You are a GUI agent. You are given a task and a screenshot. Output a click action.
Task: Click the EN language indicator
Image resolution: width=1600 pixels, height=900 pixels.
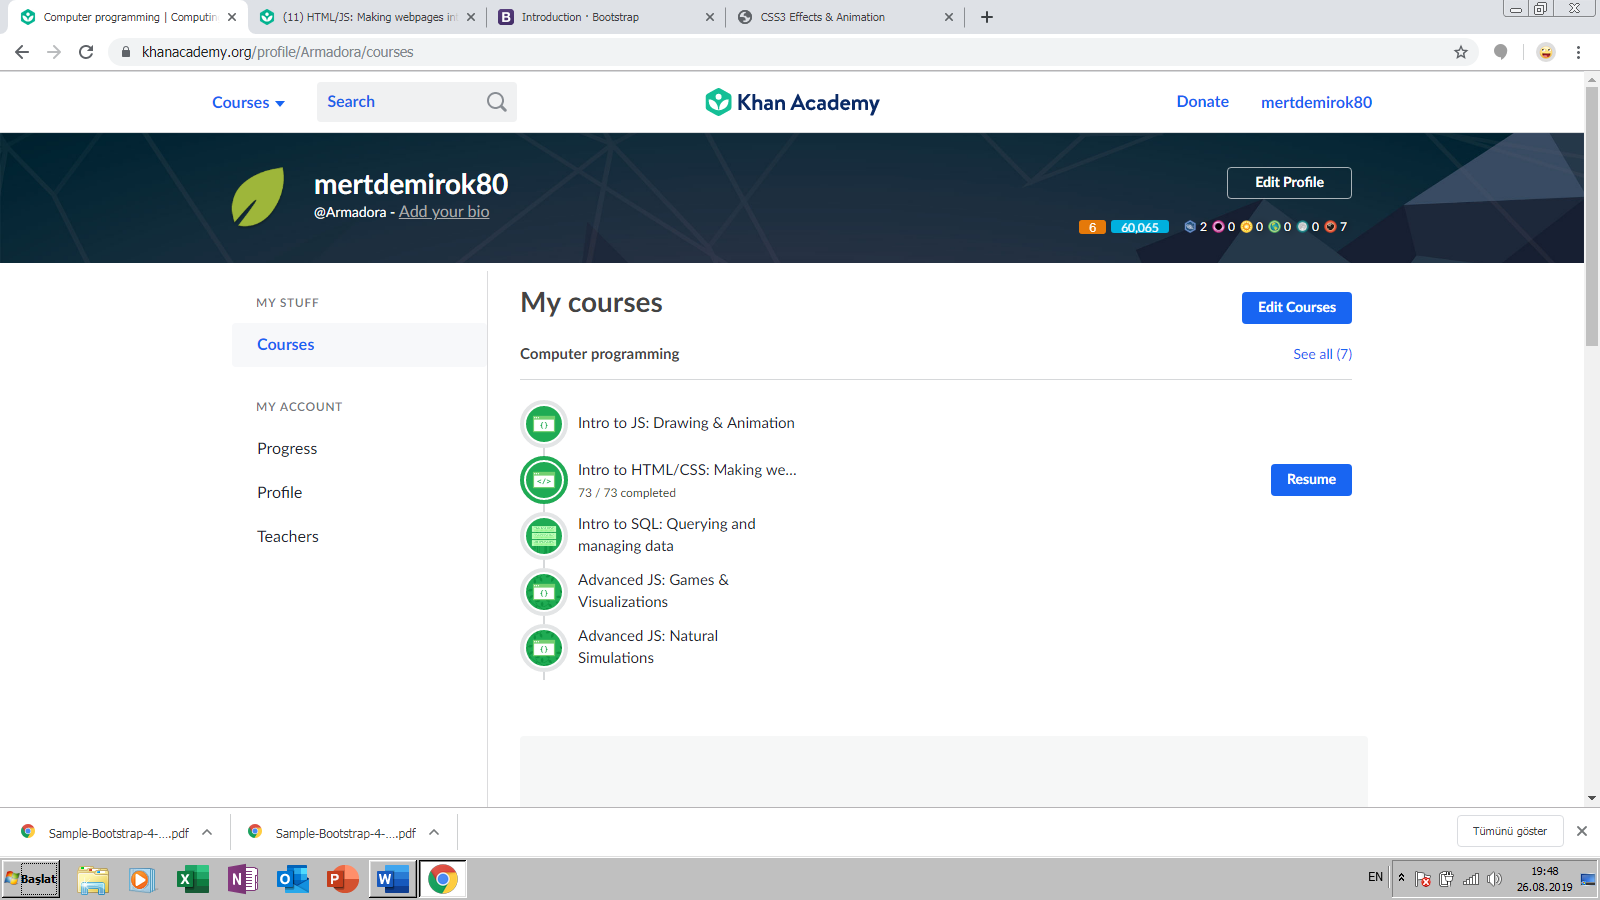tap(1376, 877)
